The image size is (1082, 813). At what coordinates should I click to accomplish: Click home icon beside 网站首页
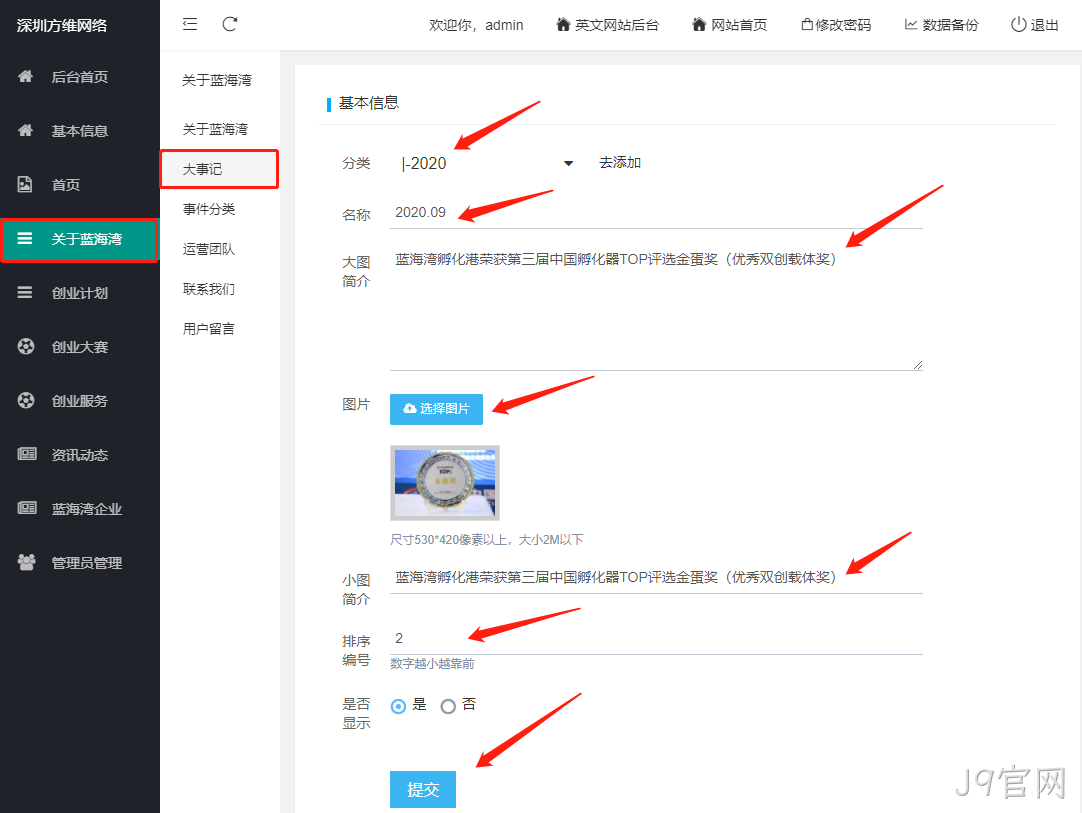coord(699,24)
